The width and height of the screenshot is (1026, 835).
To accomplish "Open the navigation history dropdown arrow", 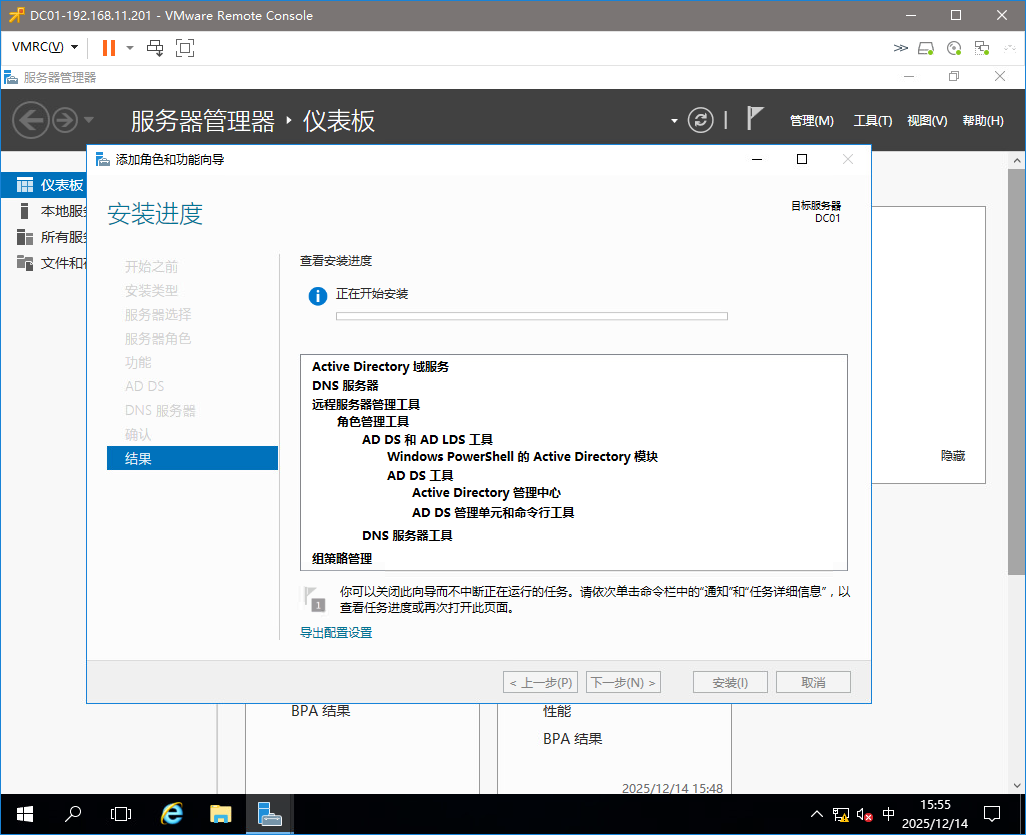I will click(x=89, y=120).
